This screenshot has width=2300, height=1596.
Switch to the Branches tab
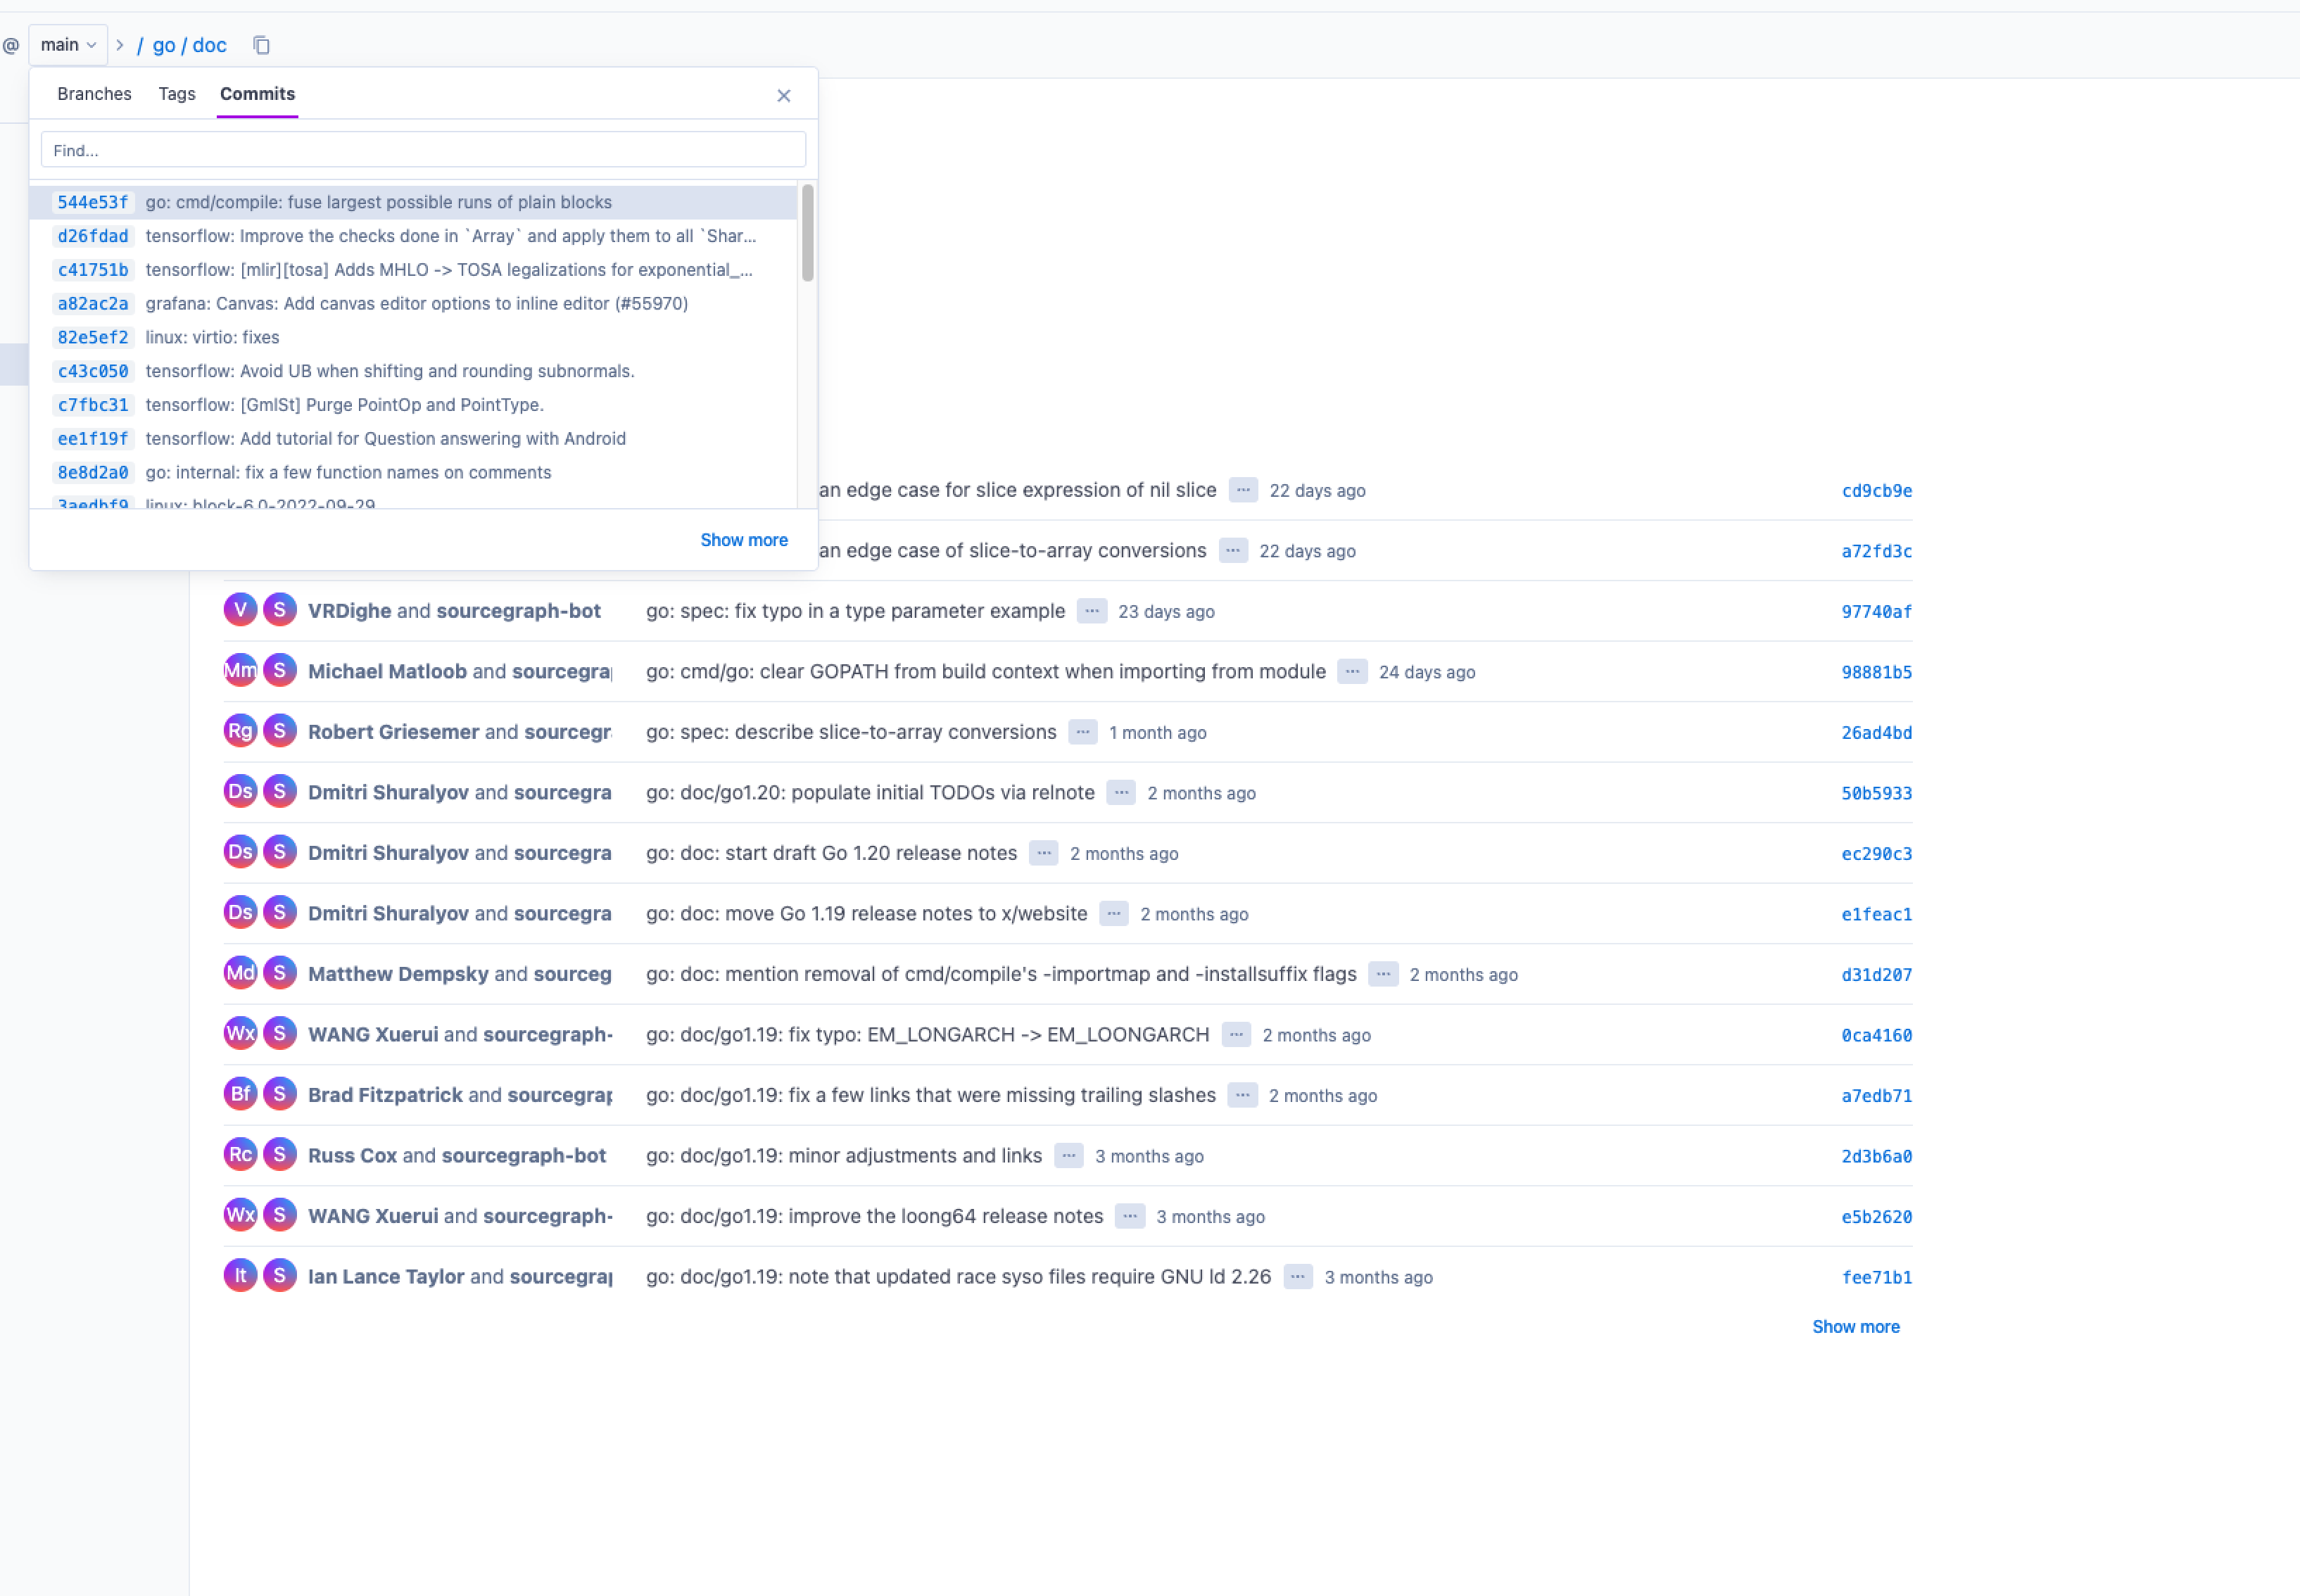94,94
